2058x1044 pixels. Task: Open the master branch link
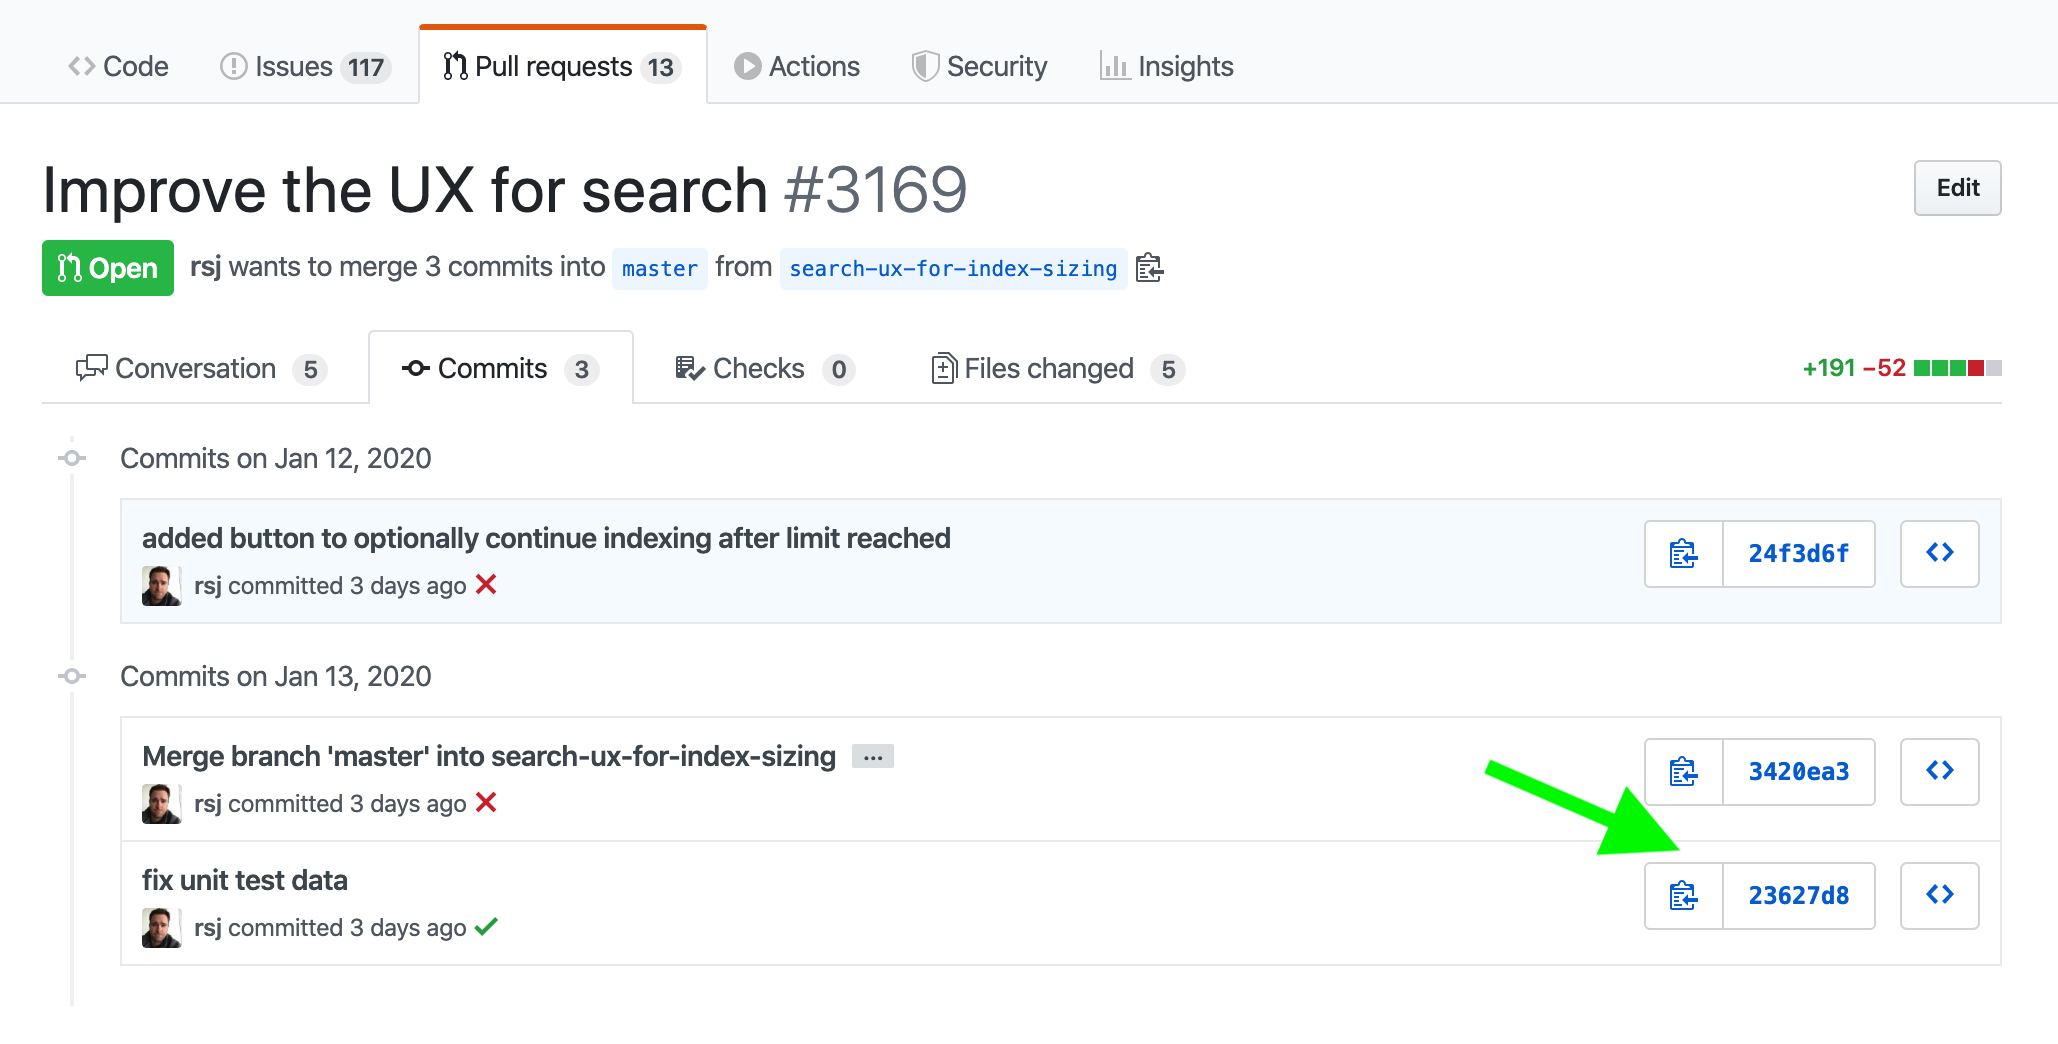660,268
